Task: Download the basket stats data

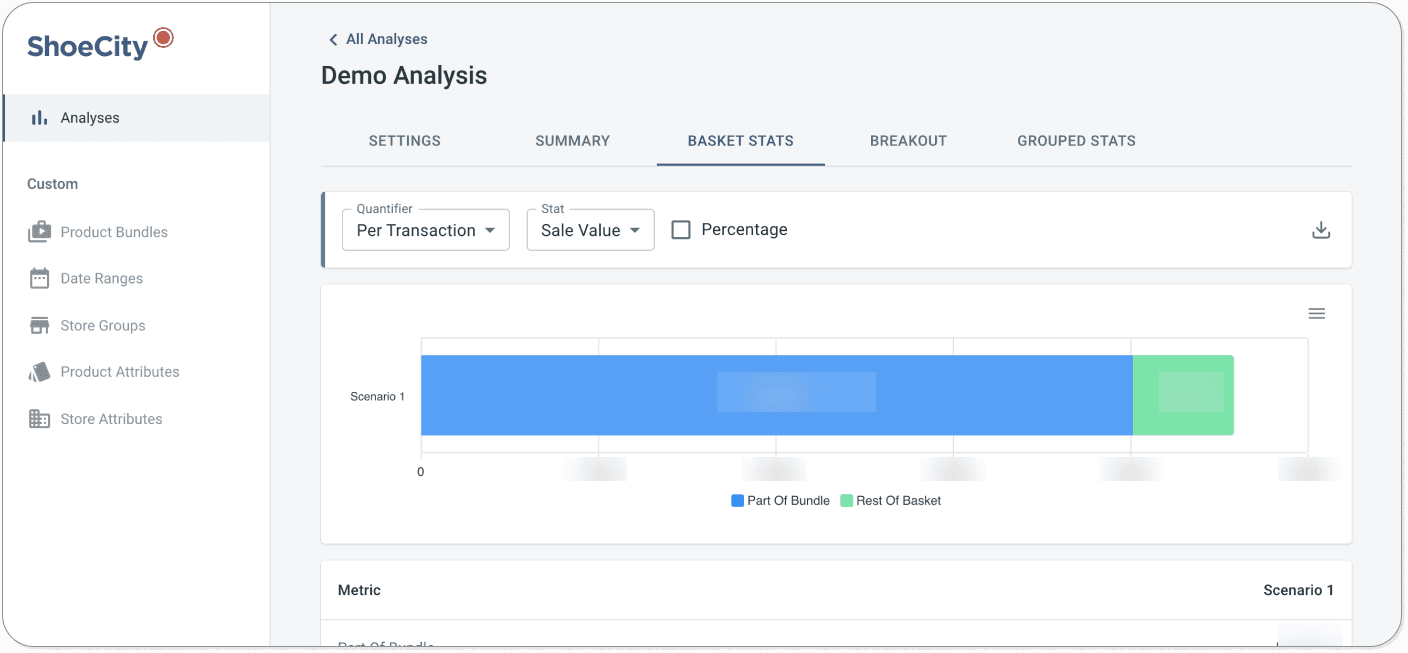Action: tap(1321, 229)
